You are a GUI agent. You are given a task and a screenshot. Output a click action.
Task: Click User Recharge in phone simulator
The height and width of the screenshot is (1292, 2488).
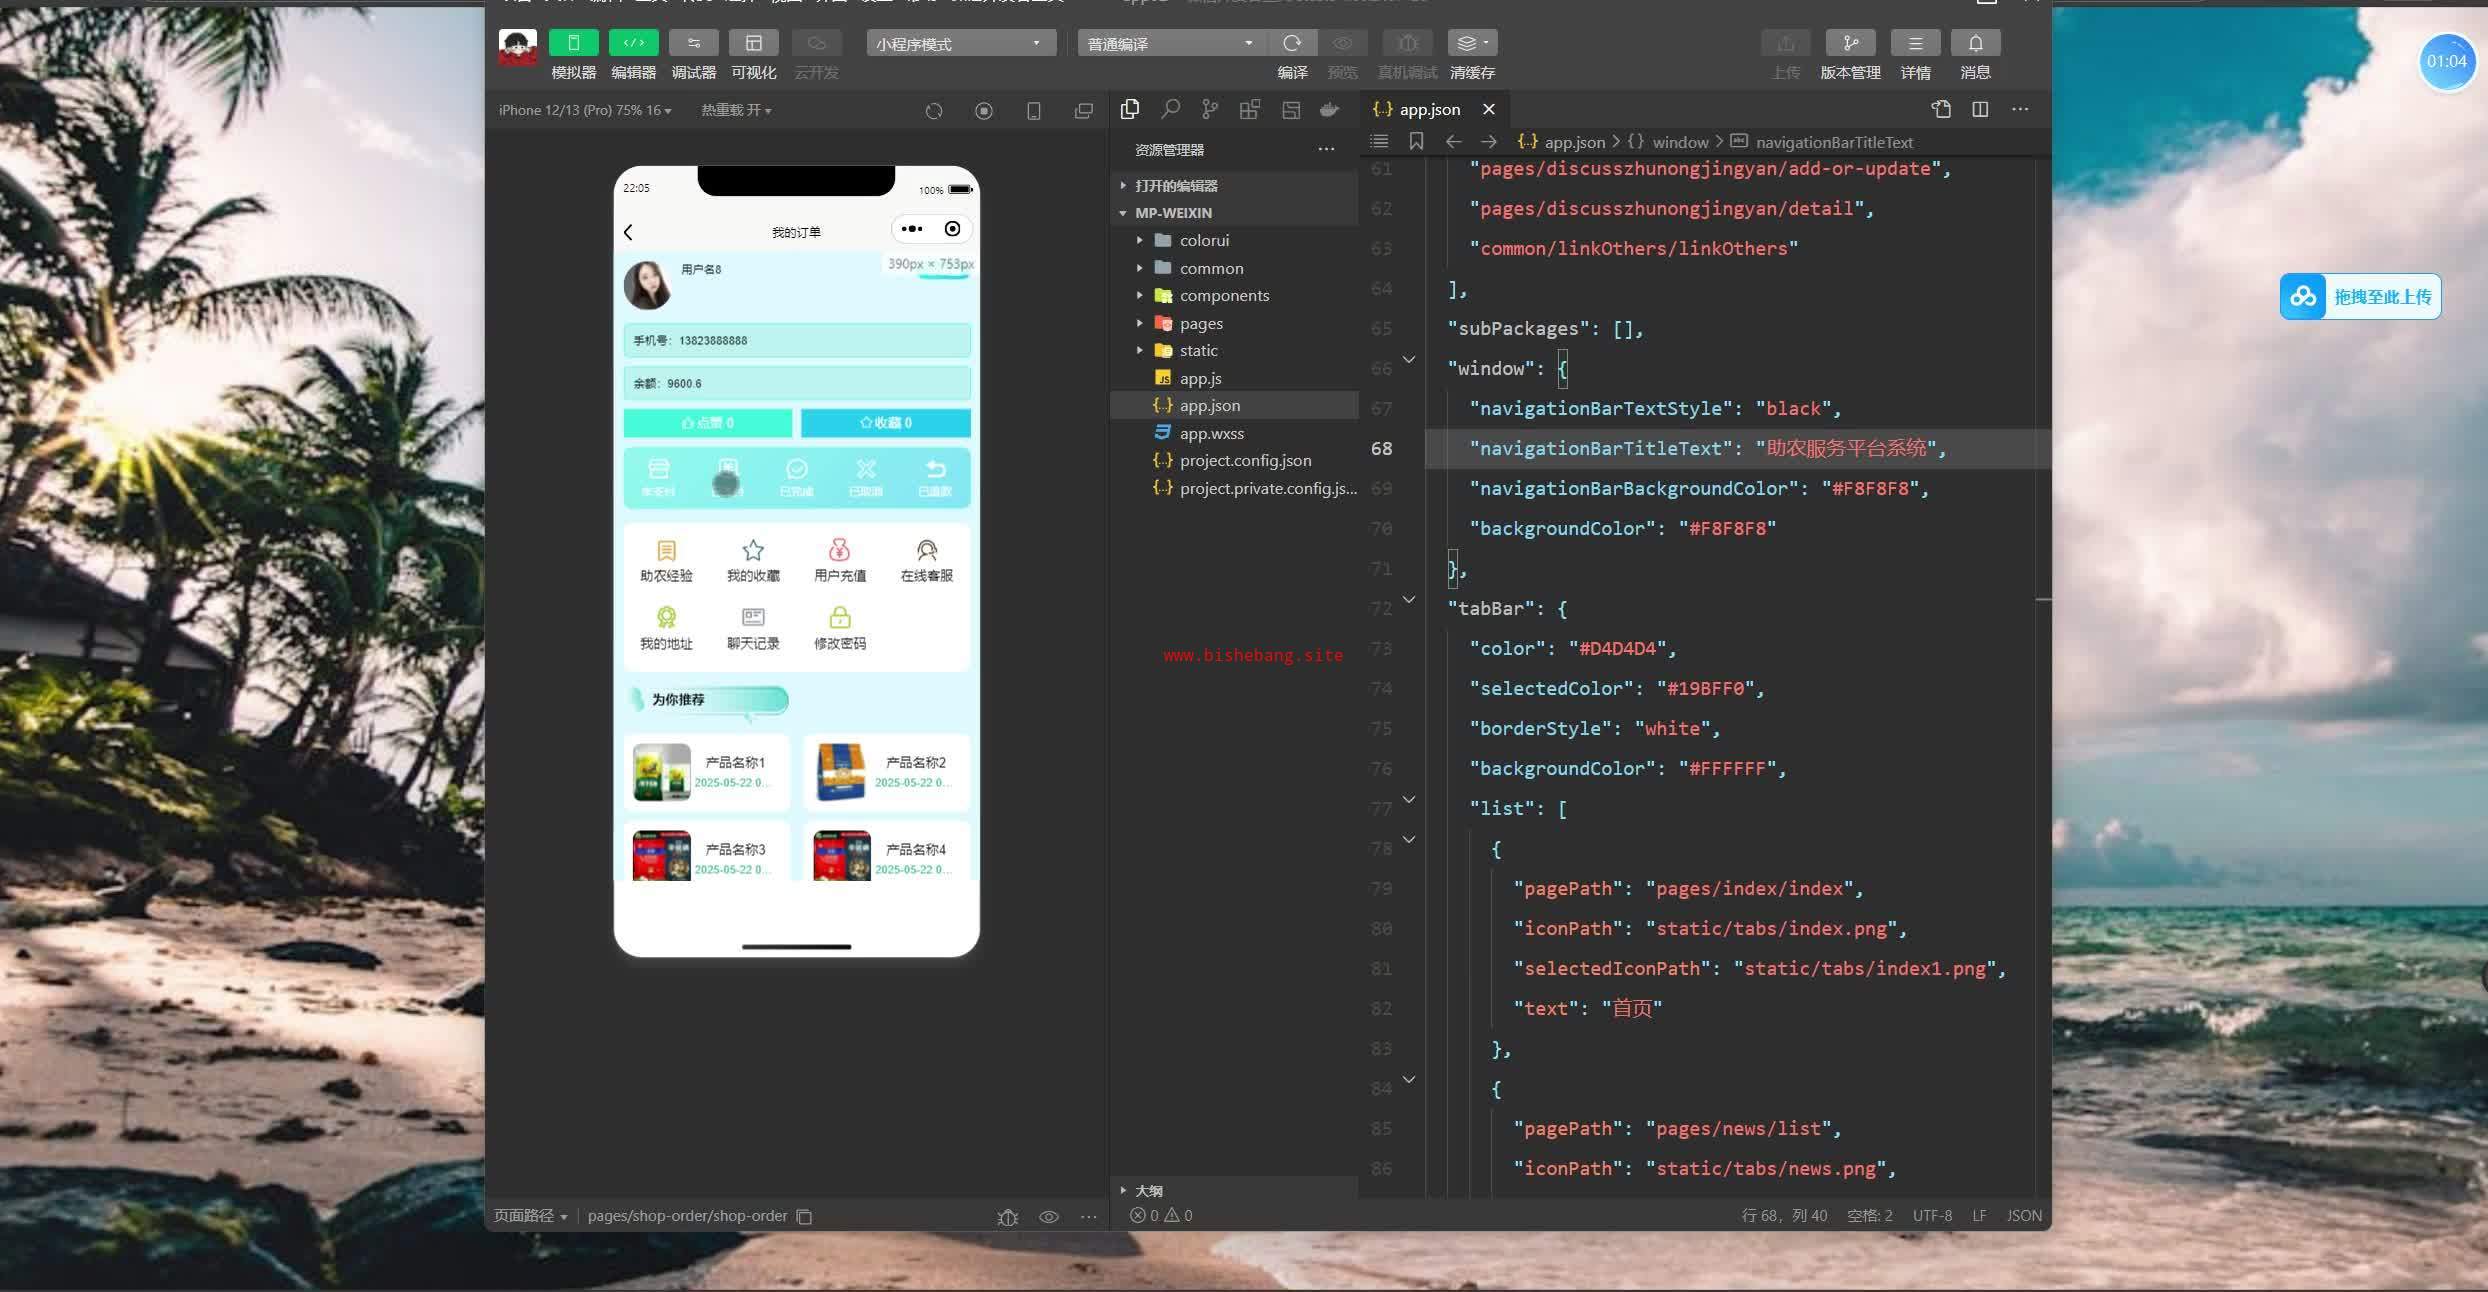(x=839, y=560)
